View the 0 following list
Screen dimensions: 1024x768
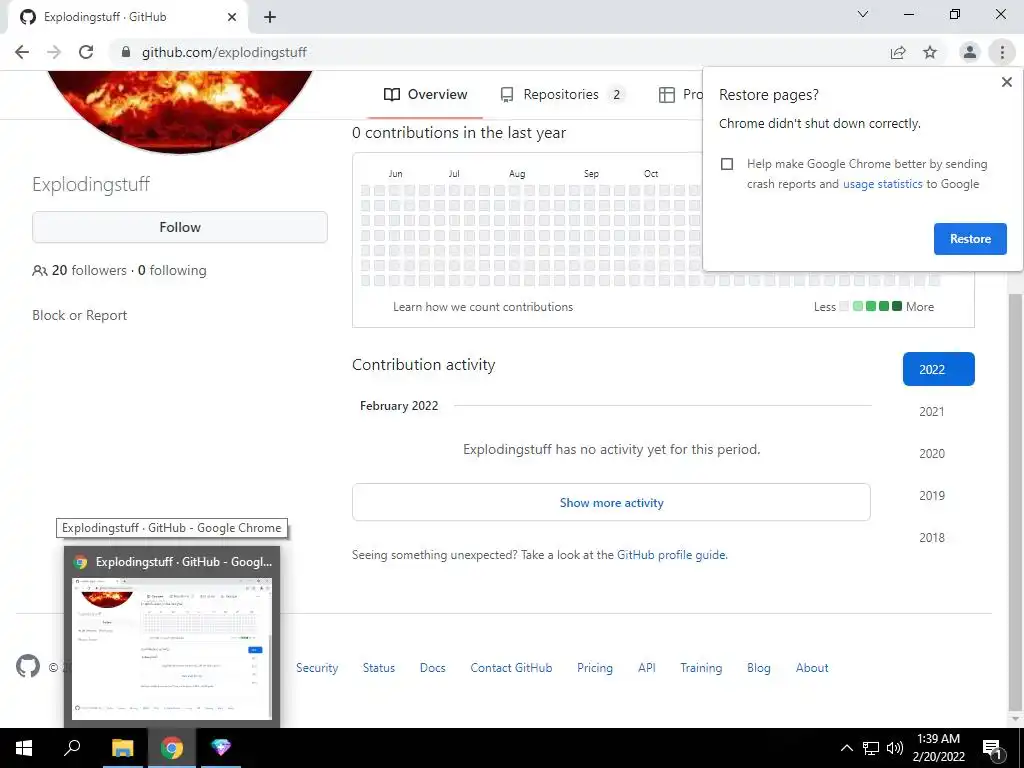172,270
